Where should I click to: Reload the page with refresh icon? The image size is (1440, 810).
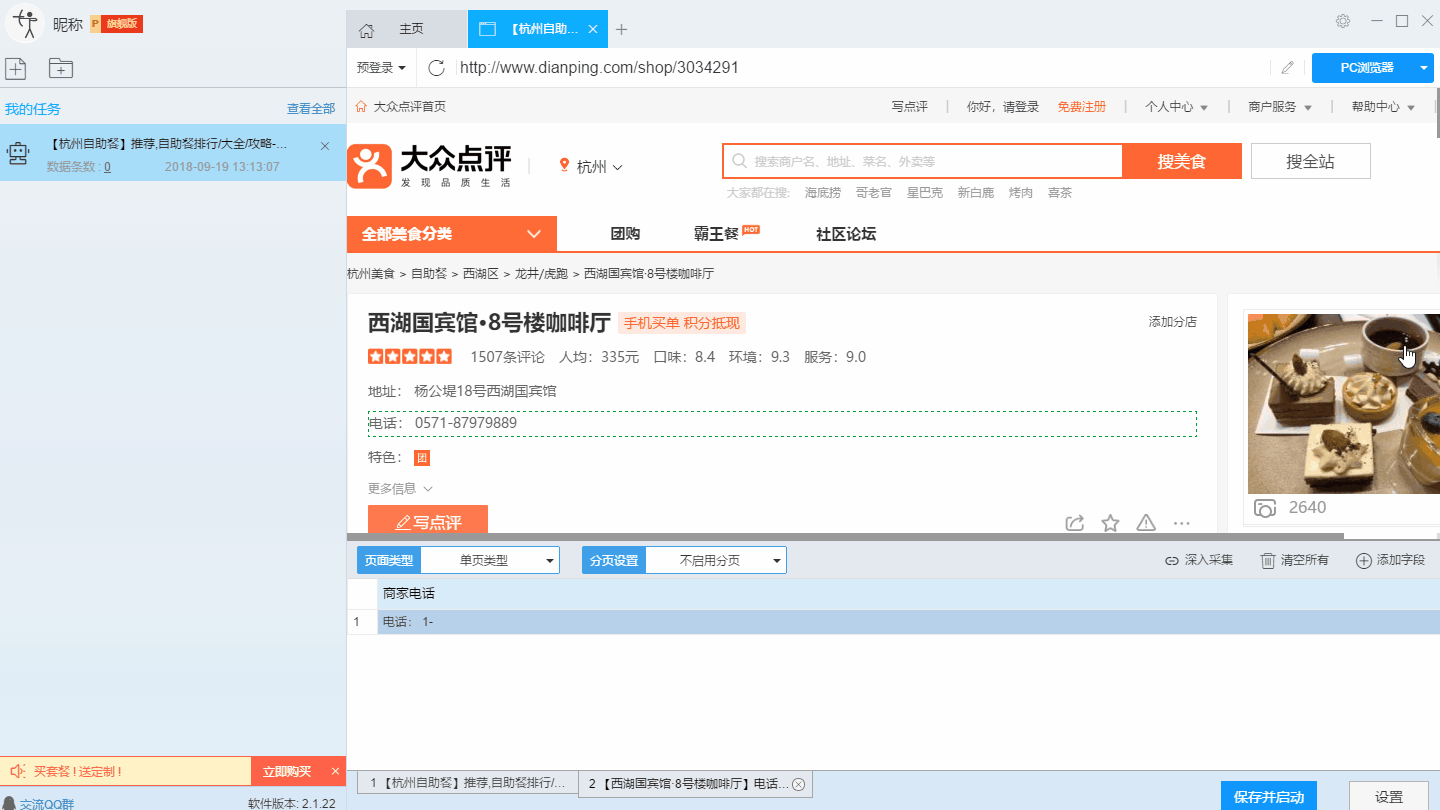pos(436,68)
